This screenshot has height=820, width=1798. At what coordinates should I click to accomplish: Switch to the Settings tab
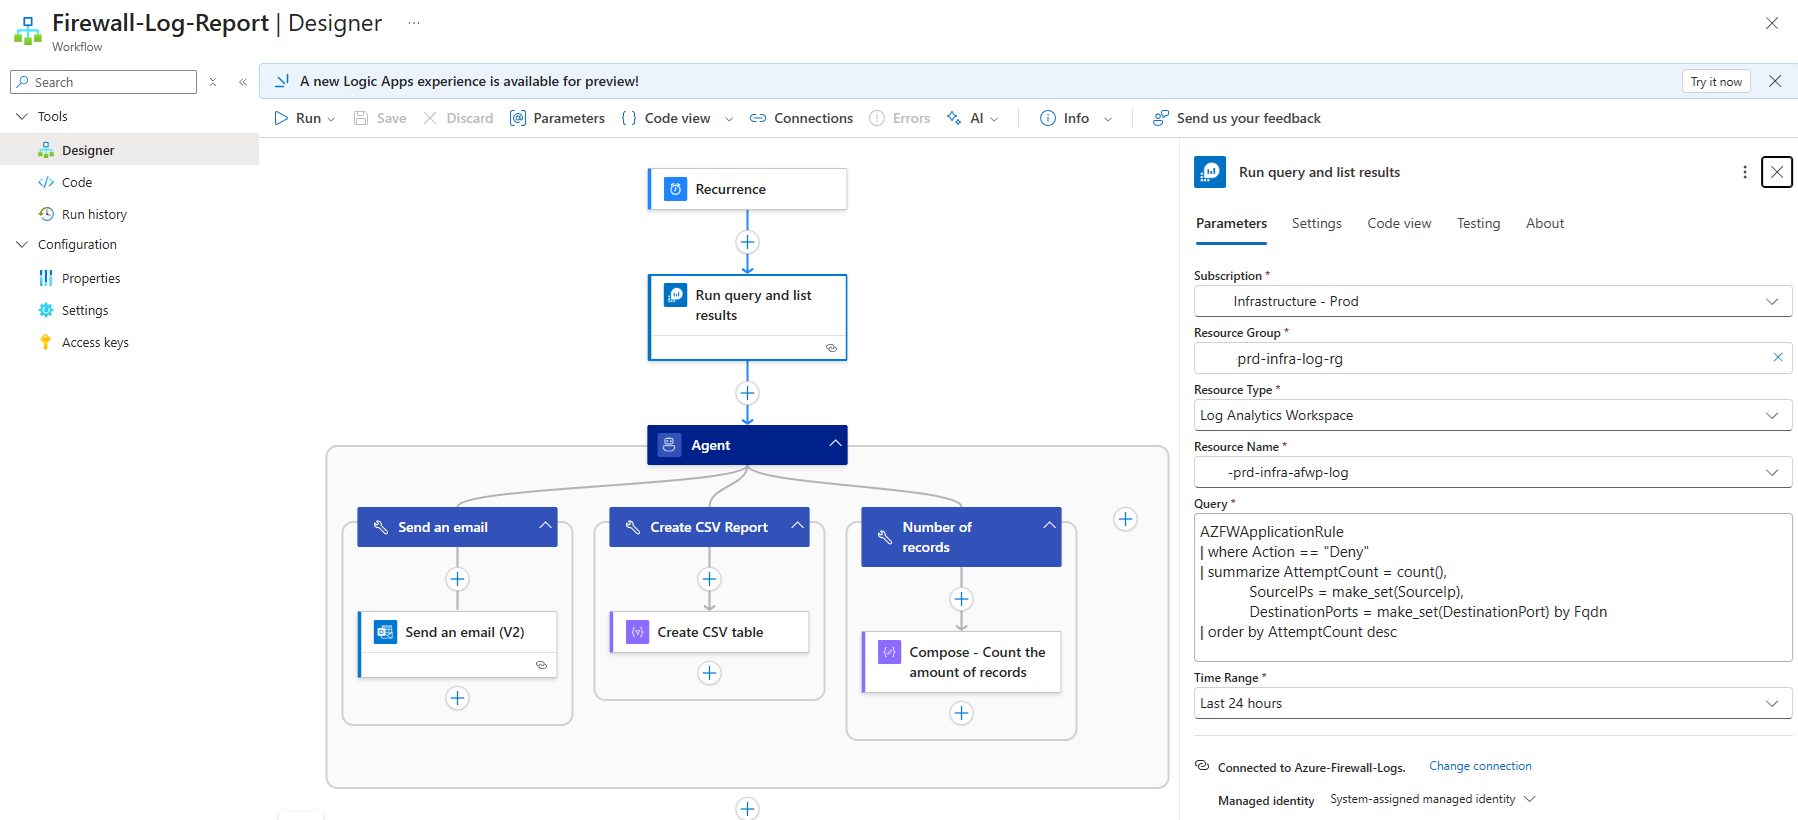tap(1316, 223)
